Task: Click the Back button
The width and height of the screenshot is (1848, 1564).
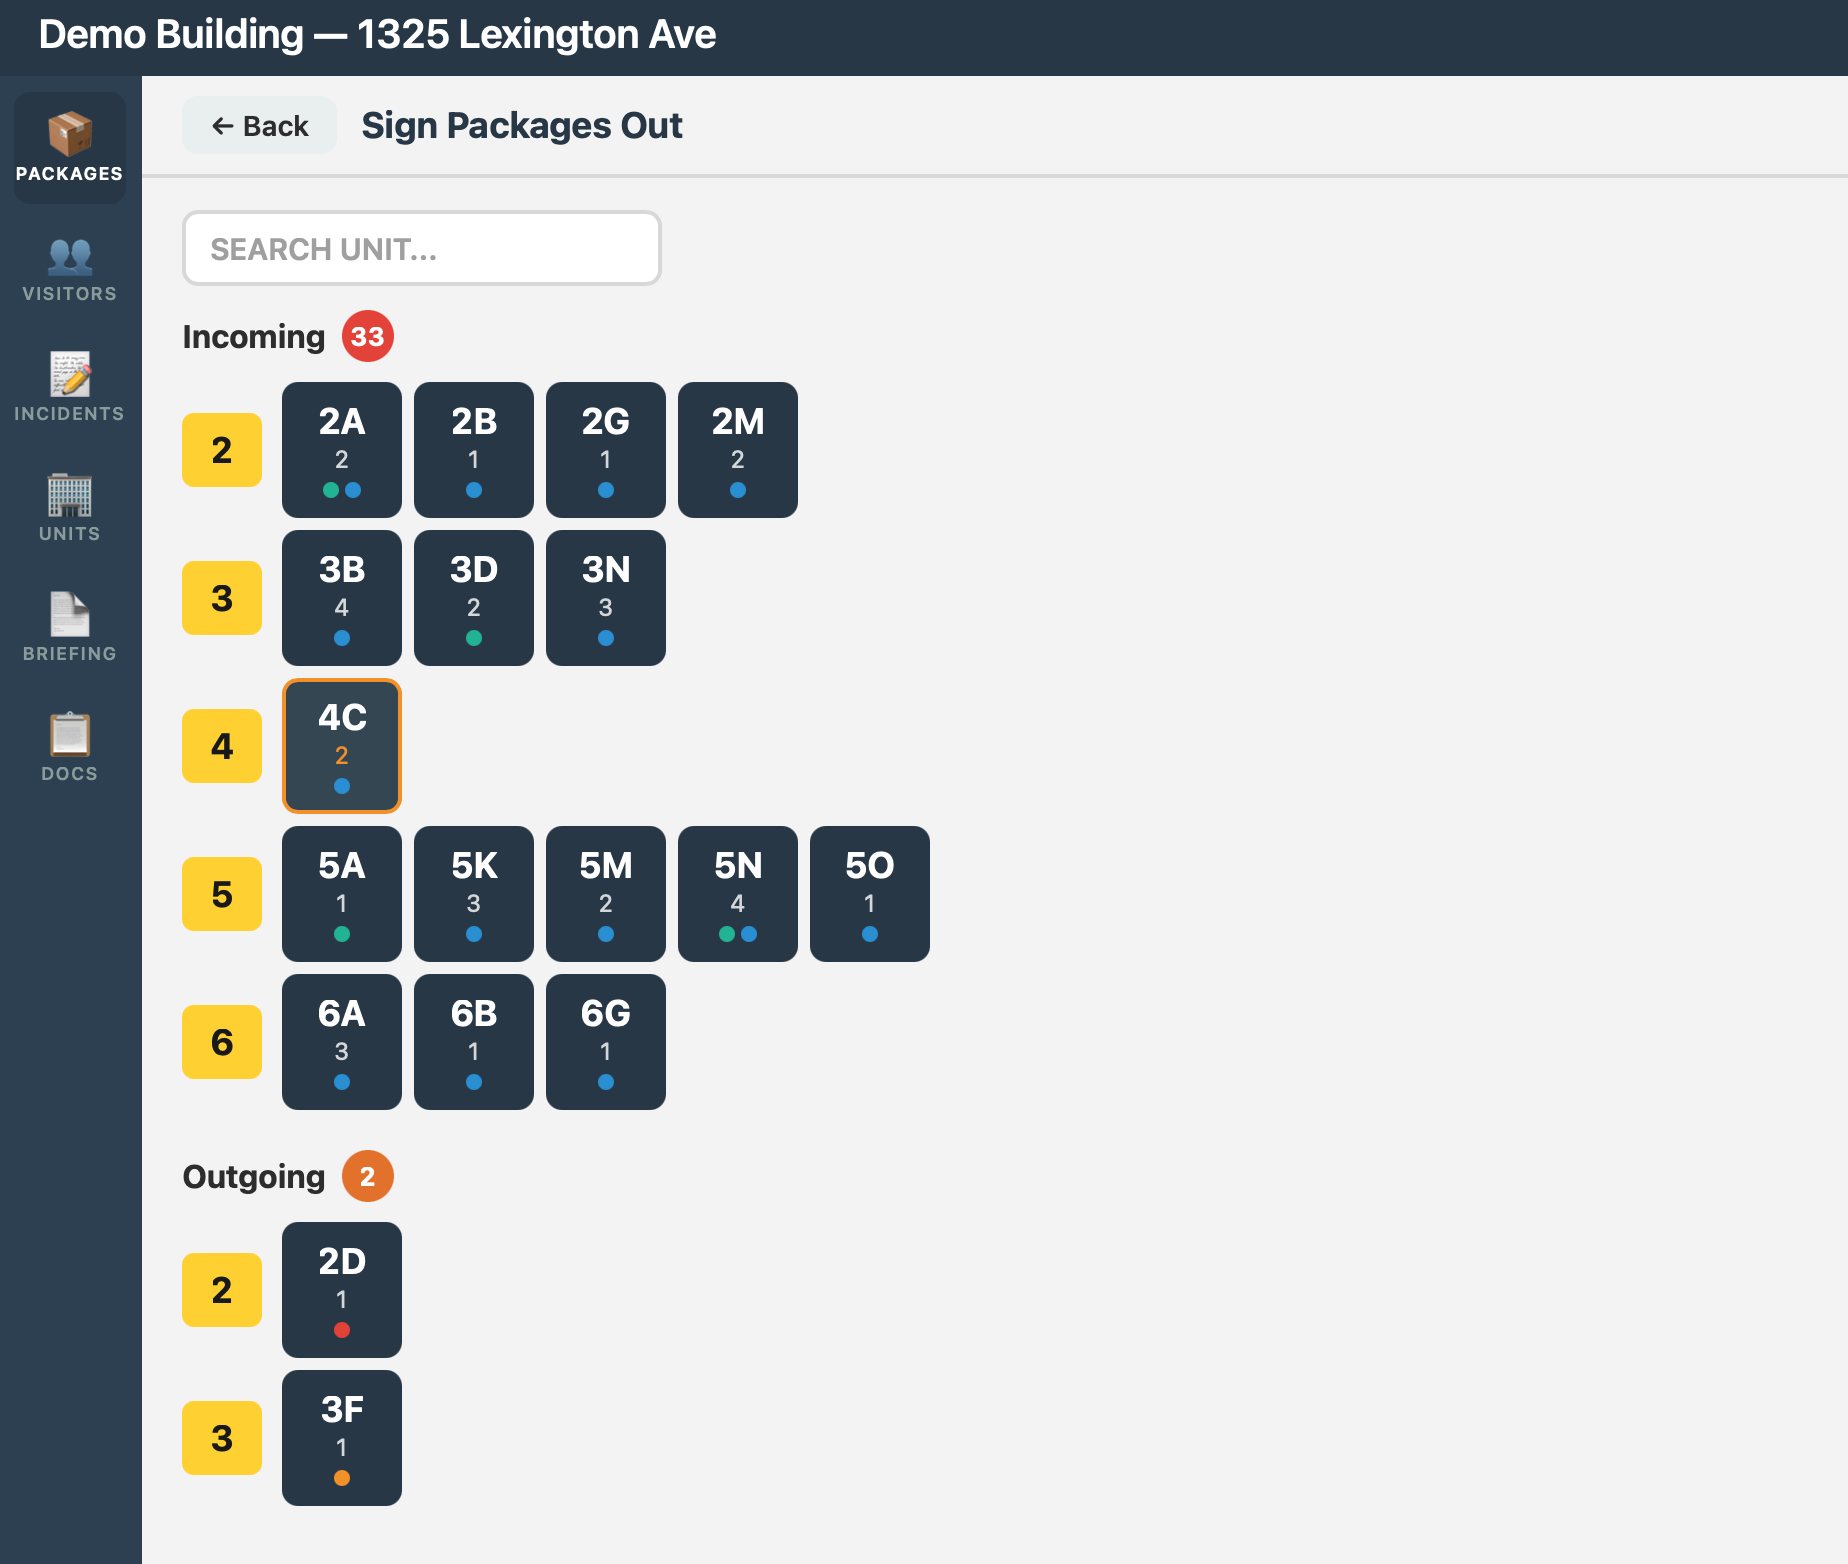Action: point(259,125)
